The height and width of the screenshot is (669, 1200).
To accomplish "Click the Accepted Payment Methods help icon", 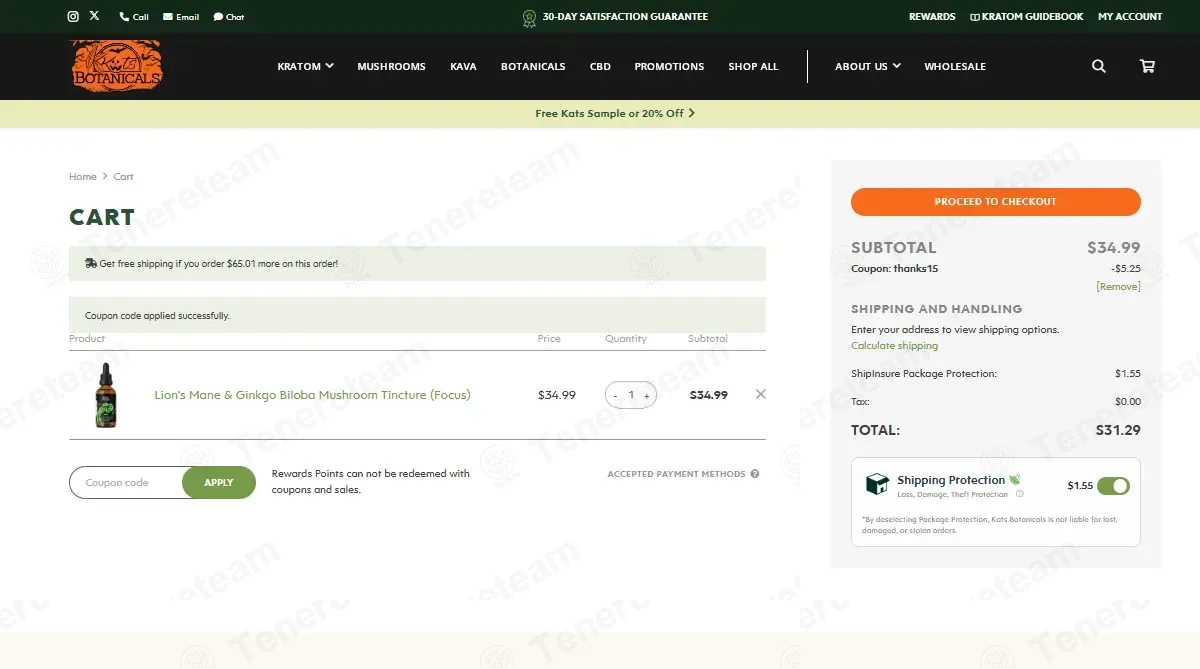I will (755, 474).
